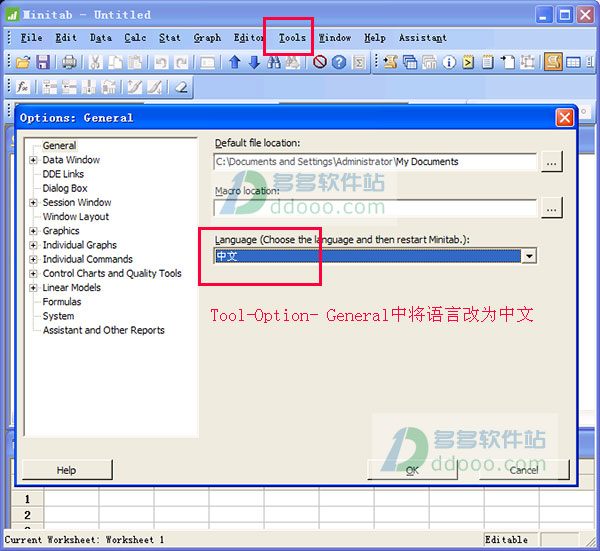
Task: Click the Show Session Folder scroll icon
Action: tap(391, 62)
